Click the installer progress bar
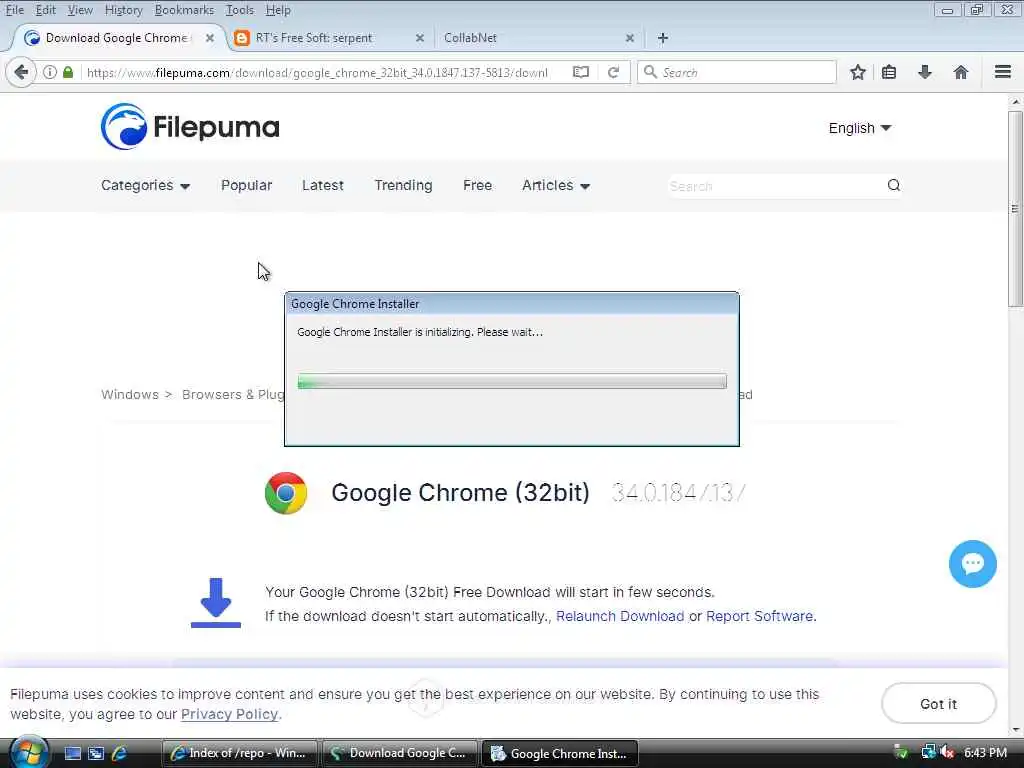Viewport: 1024px width, 768px height. [511, 381]
